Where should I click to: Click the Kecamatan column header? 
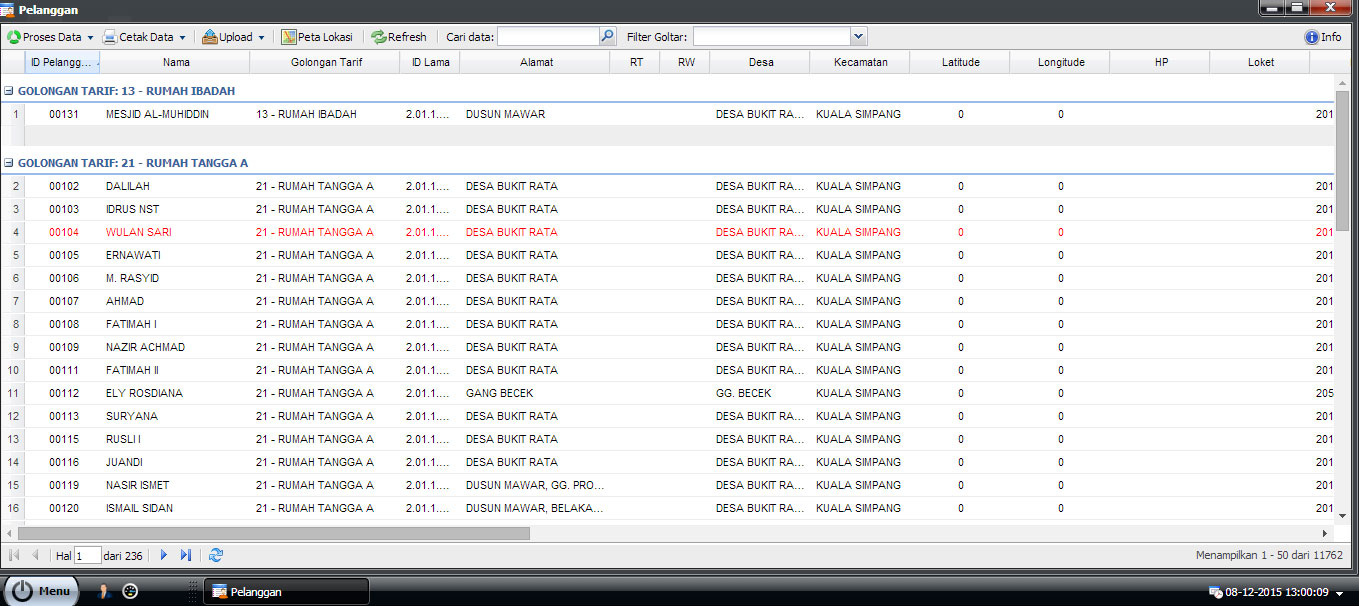coord(860,62)
